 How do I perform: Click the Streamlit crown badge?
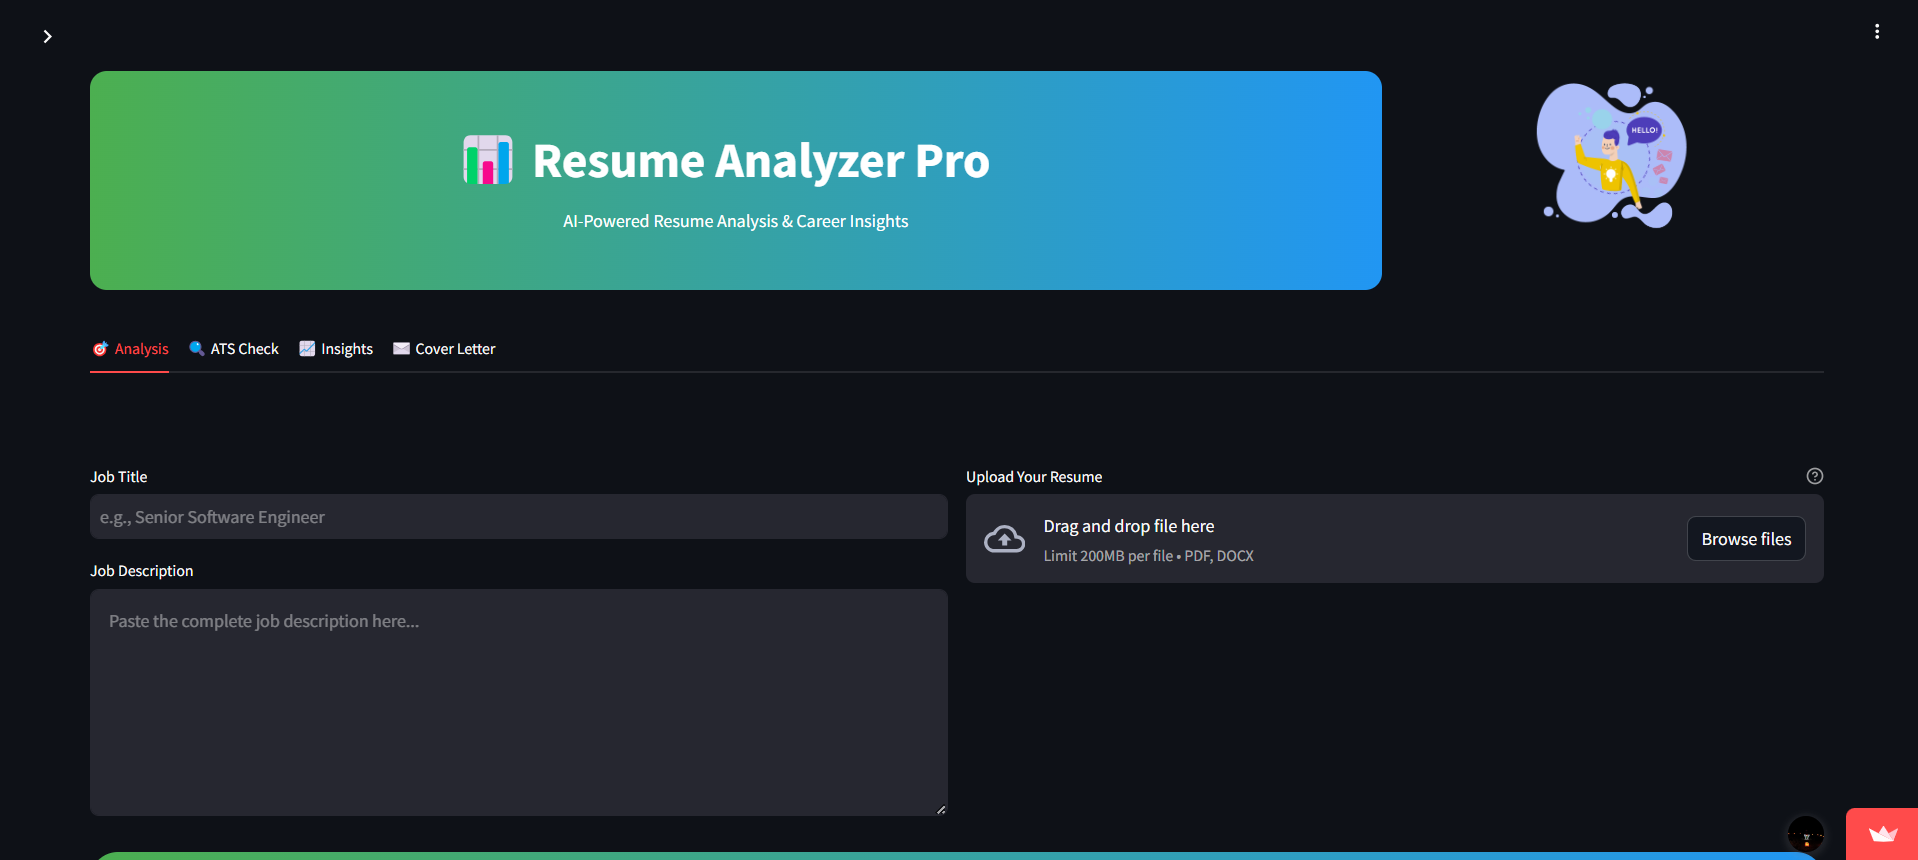click(1882, 834)
